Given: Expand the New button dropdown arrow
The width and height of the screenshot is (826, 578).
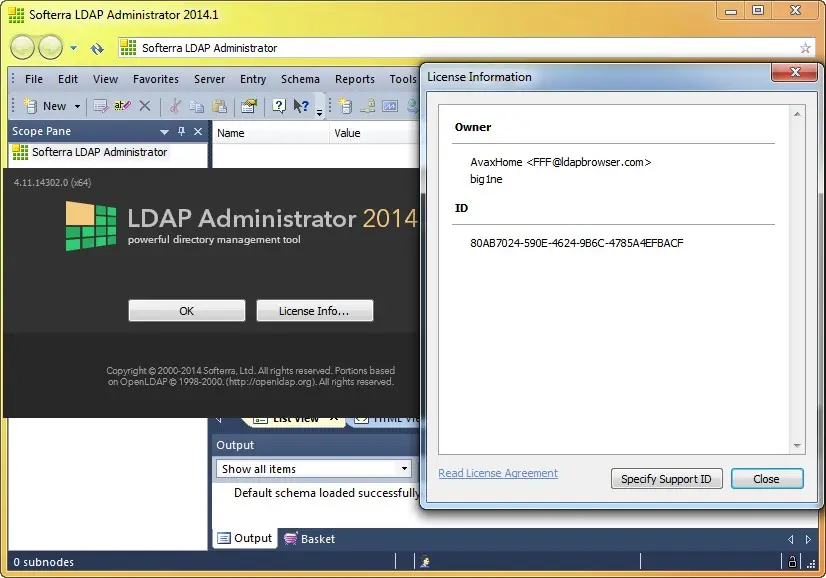Looking at the screenshot, I should coord(77,106).
